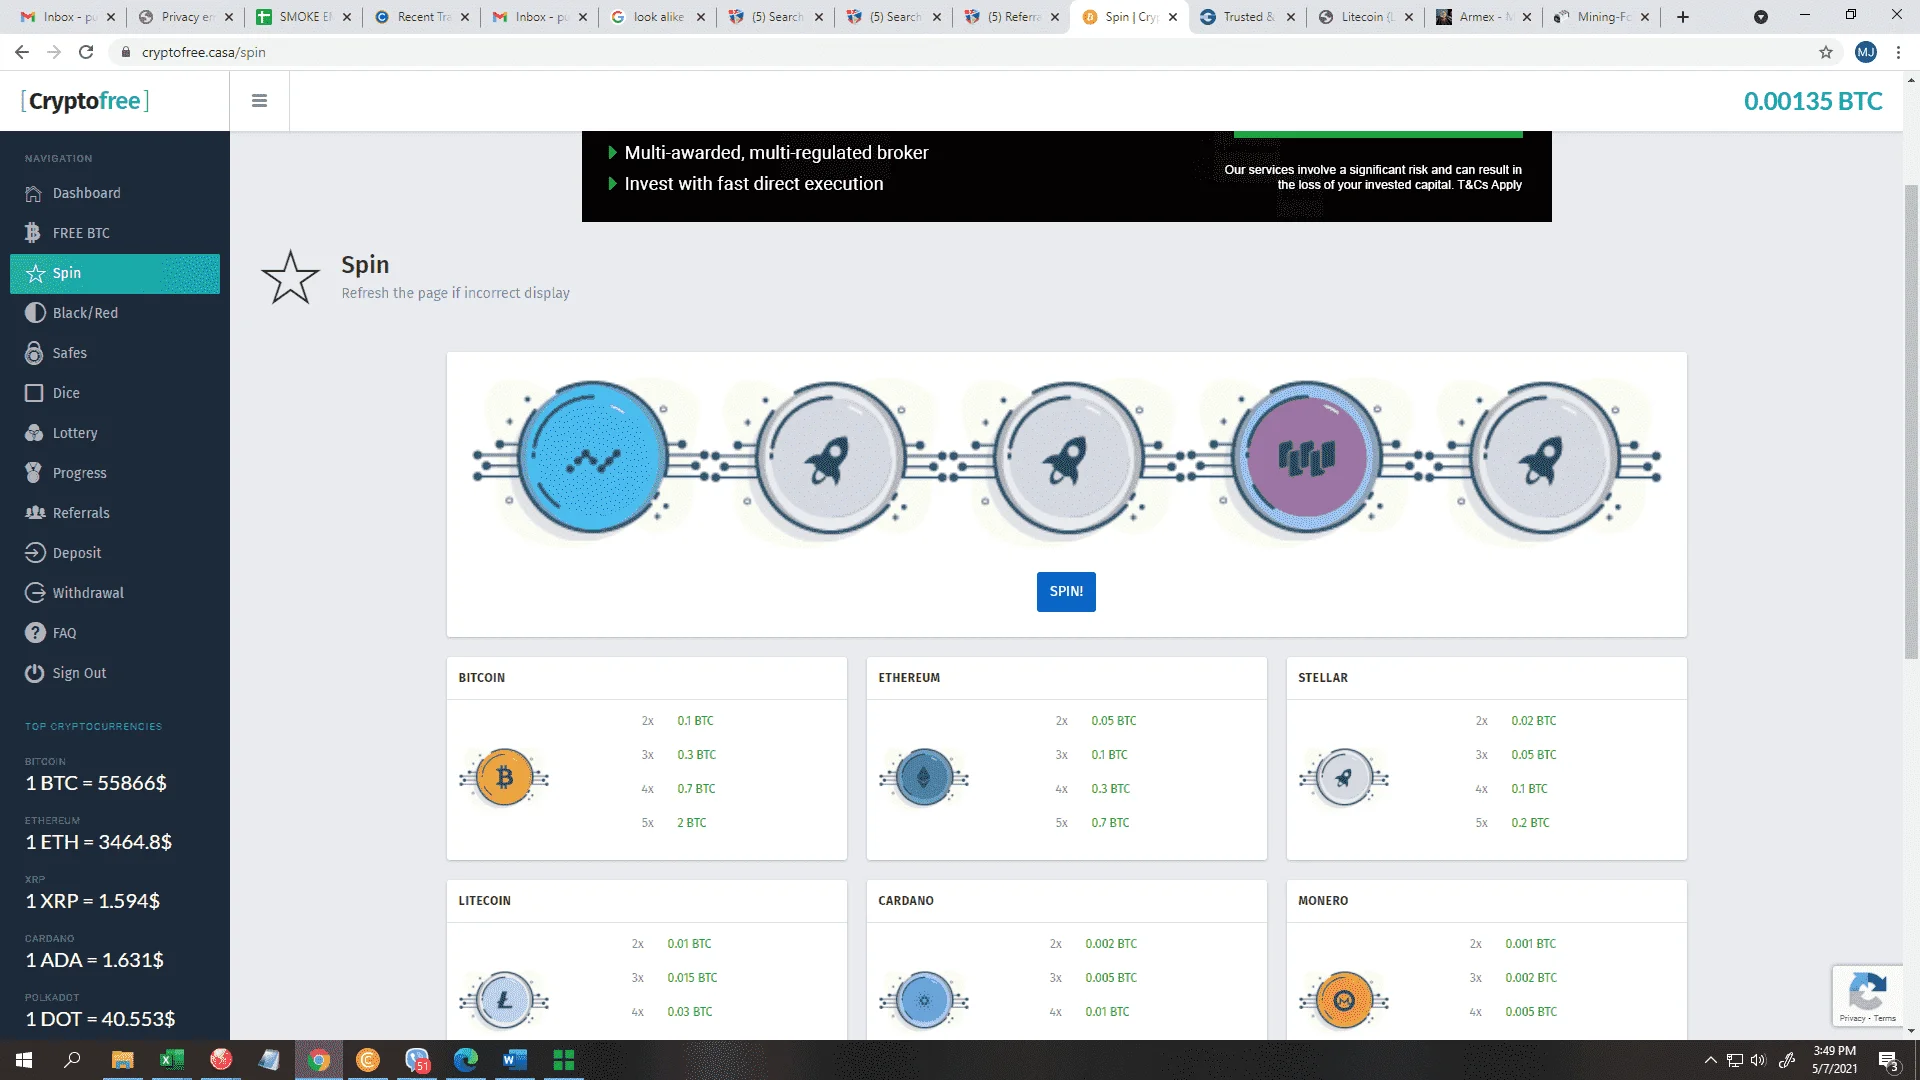
Task: Click the Cardano coin icon
Action: pyautogui.click(x=924, y=1000)
